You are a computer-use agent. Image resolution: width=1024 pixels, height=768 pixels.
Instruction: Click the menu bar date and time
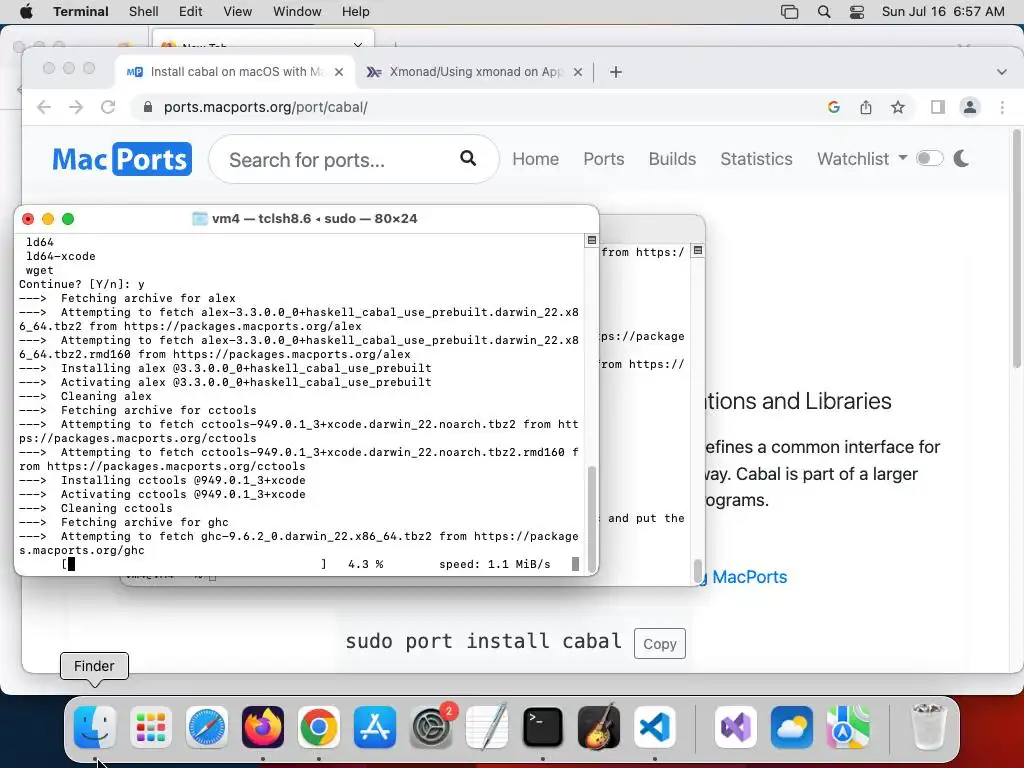coord(943,12)
